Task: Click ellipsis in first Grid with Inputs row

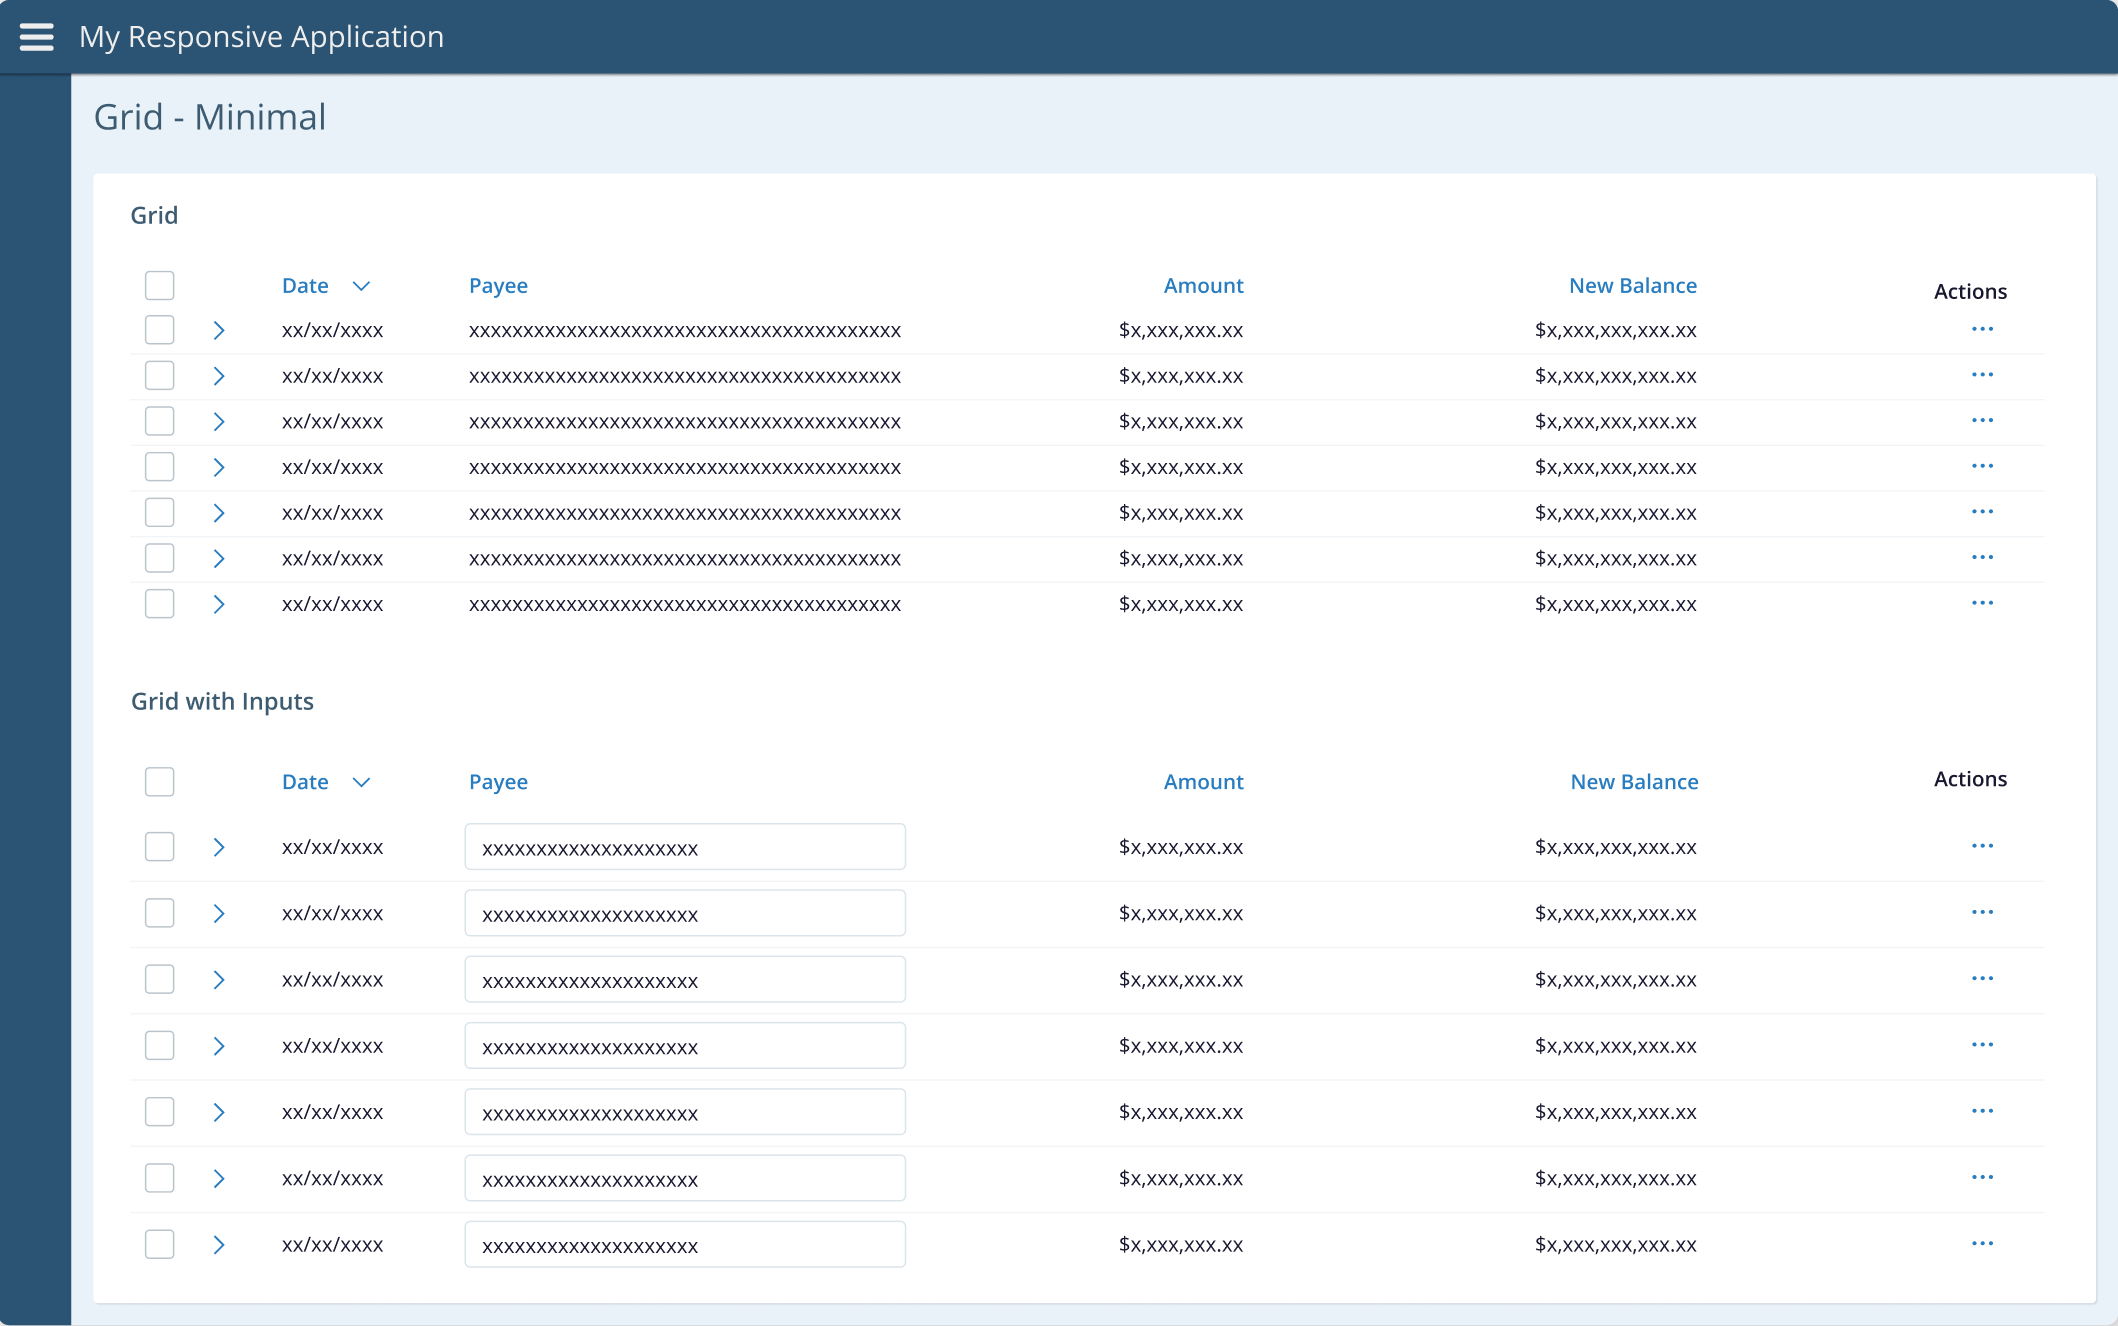Action: 1982,846
